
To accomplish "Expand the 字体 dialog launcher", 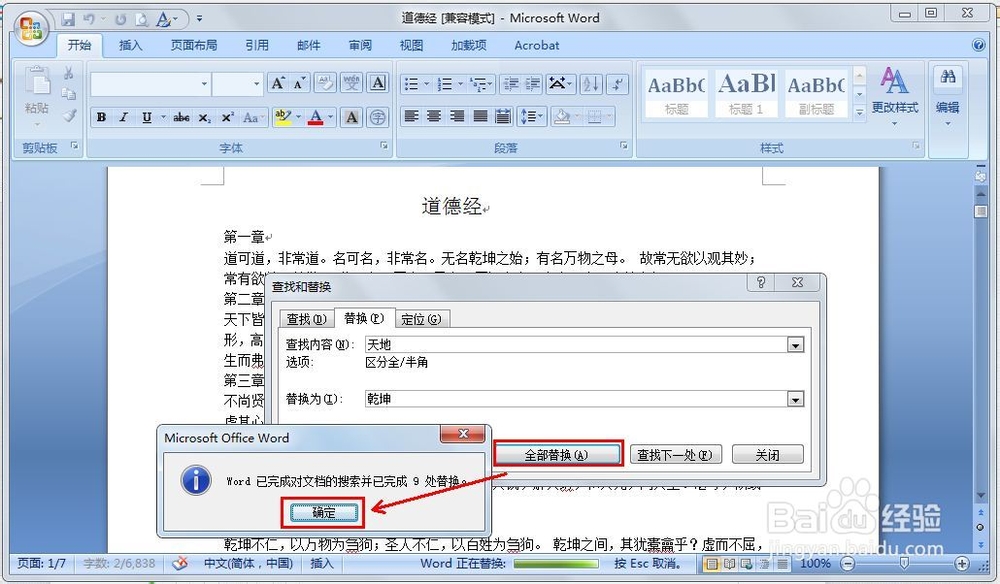I will (x=382, y=144).
